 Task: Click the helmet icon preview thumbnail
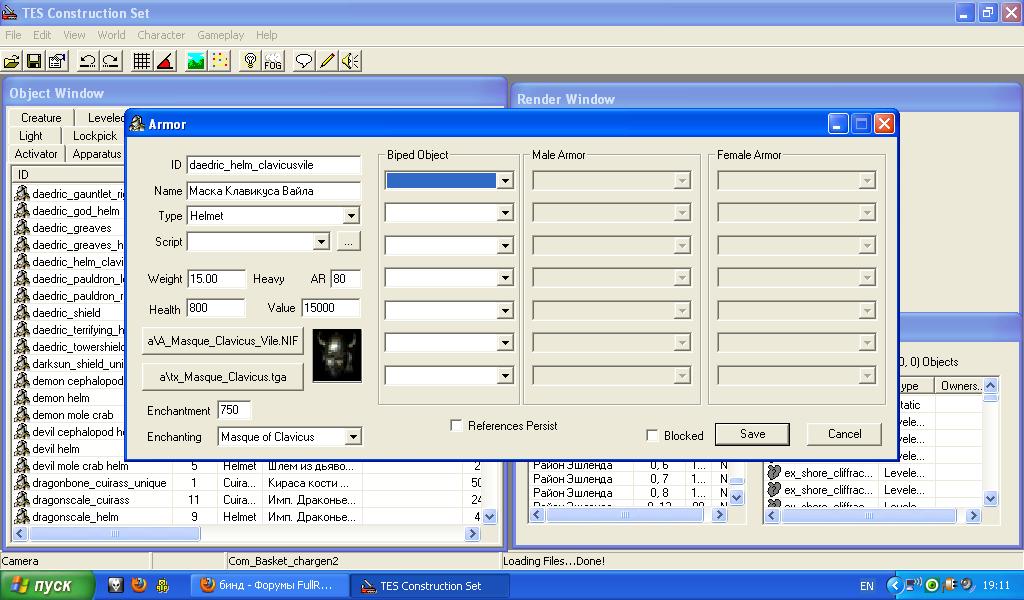coord(337,356)
